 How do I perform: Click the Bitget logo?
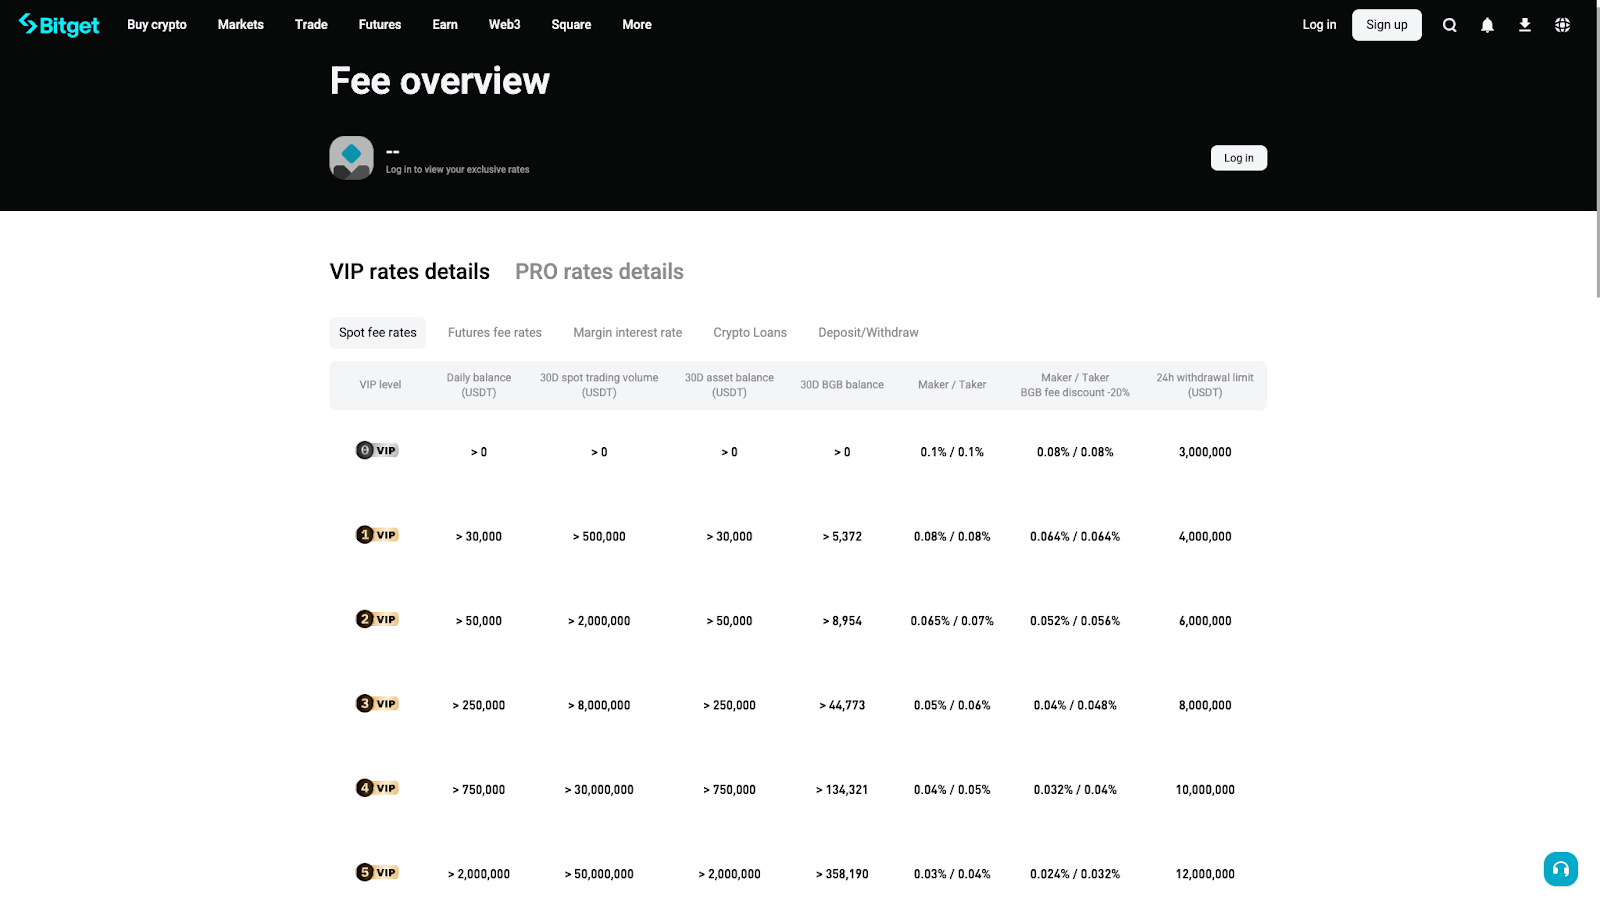pos(58,24)
